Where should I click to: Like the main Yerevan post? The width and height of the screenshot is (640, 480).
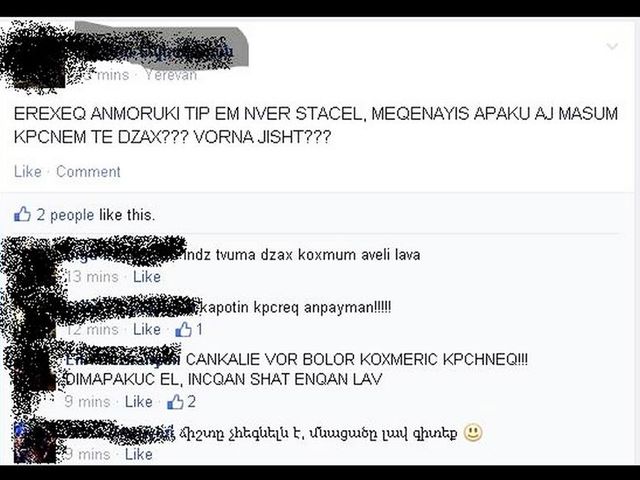[28, 171]
